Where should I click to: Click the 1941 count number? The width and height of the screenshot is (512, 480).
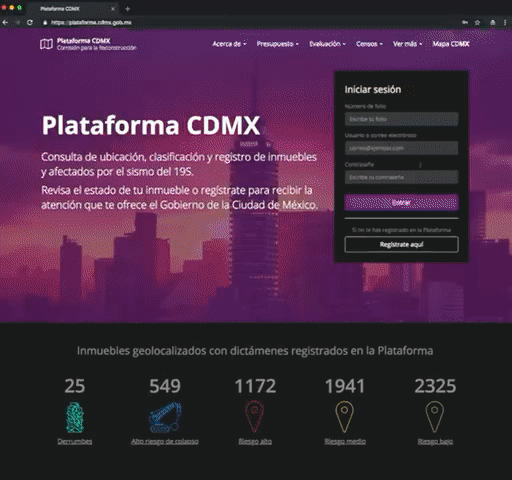click(345, 386)
